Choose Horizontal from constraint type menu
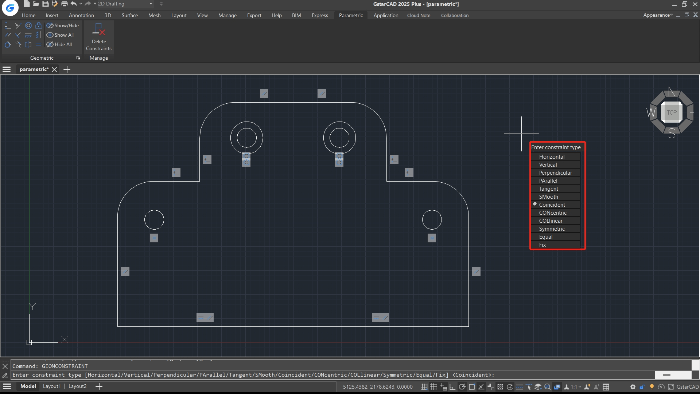Viewport: 700px width, 394px height. tap(556, 157)
